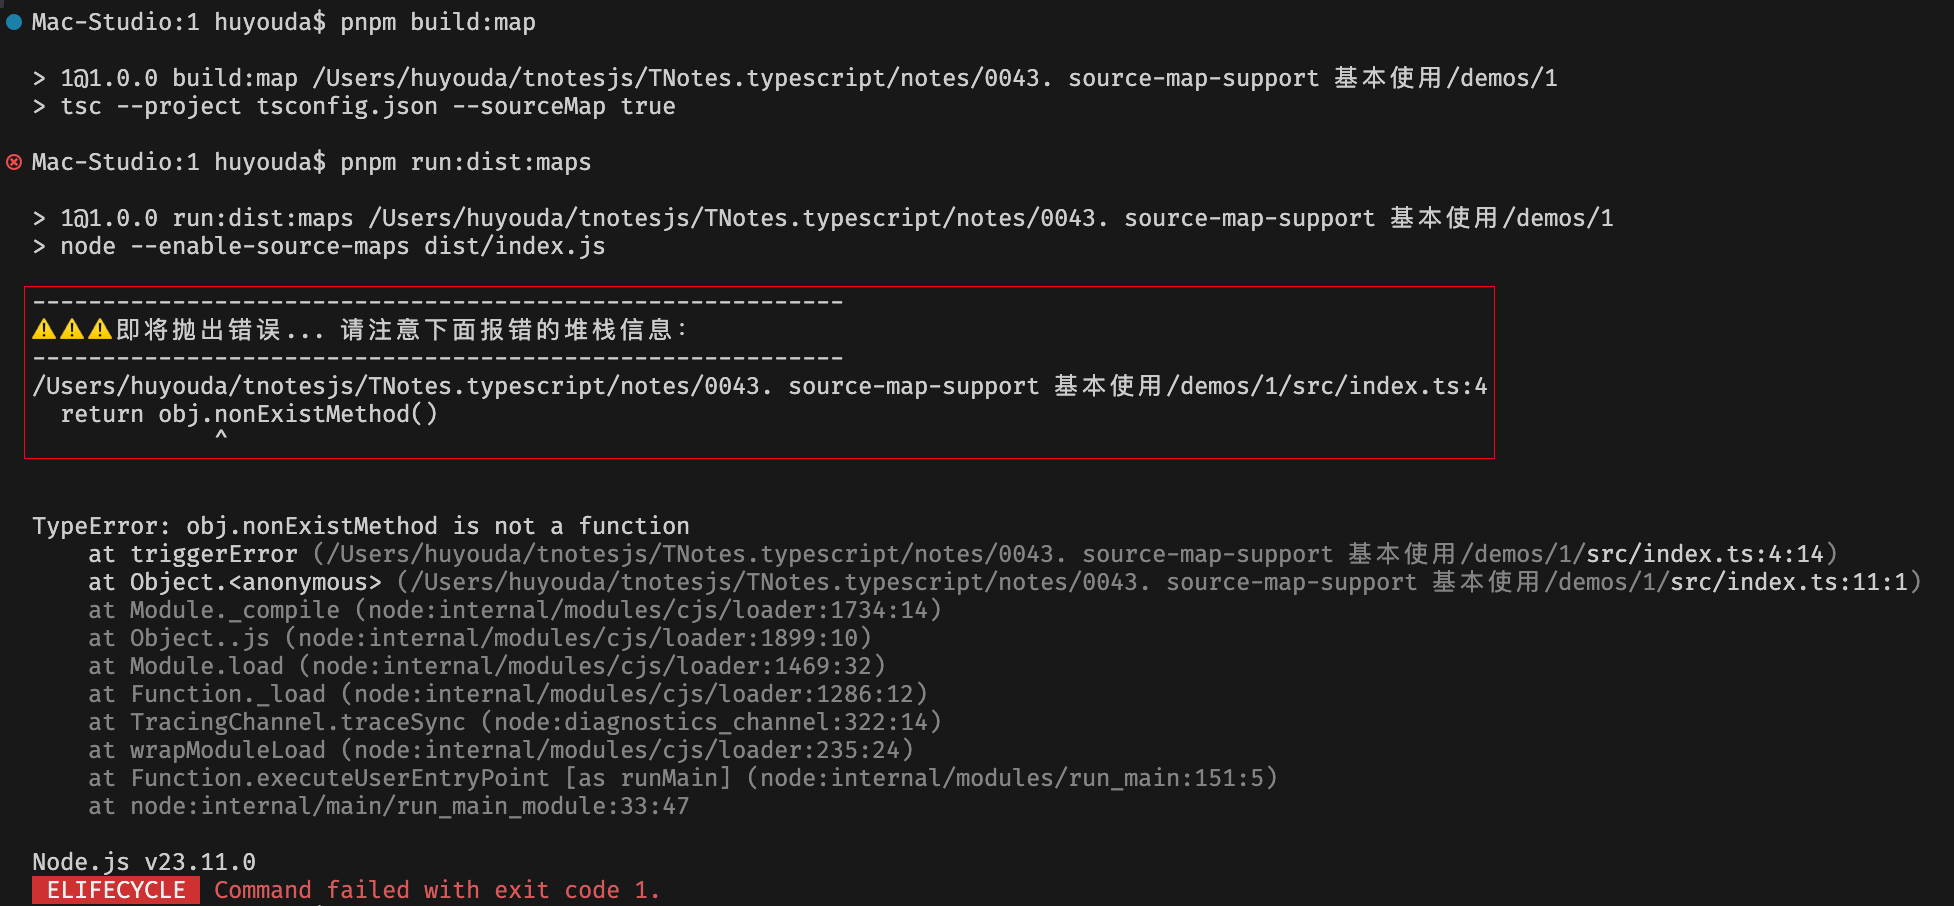Screen dimensions: 1954x906
Task: Click the third yellow warning triangle
Action: (x=100, y=330)
